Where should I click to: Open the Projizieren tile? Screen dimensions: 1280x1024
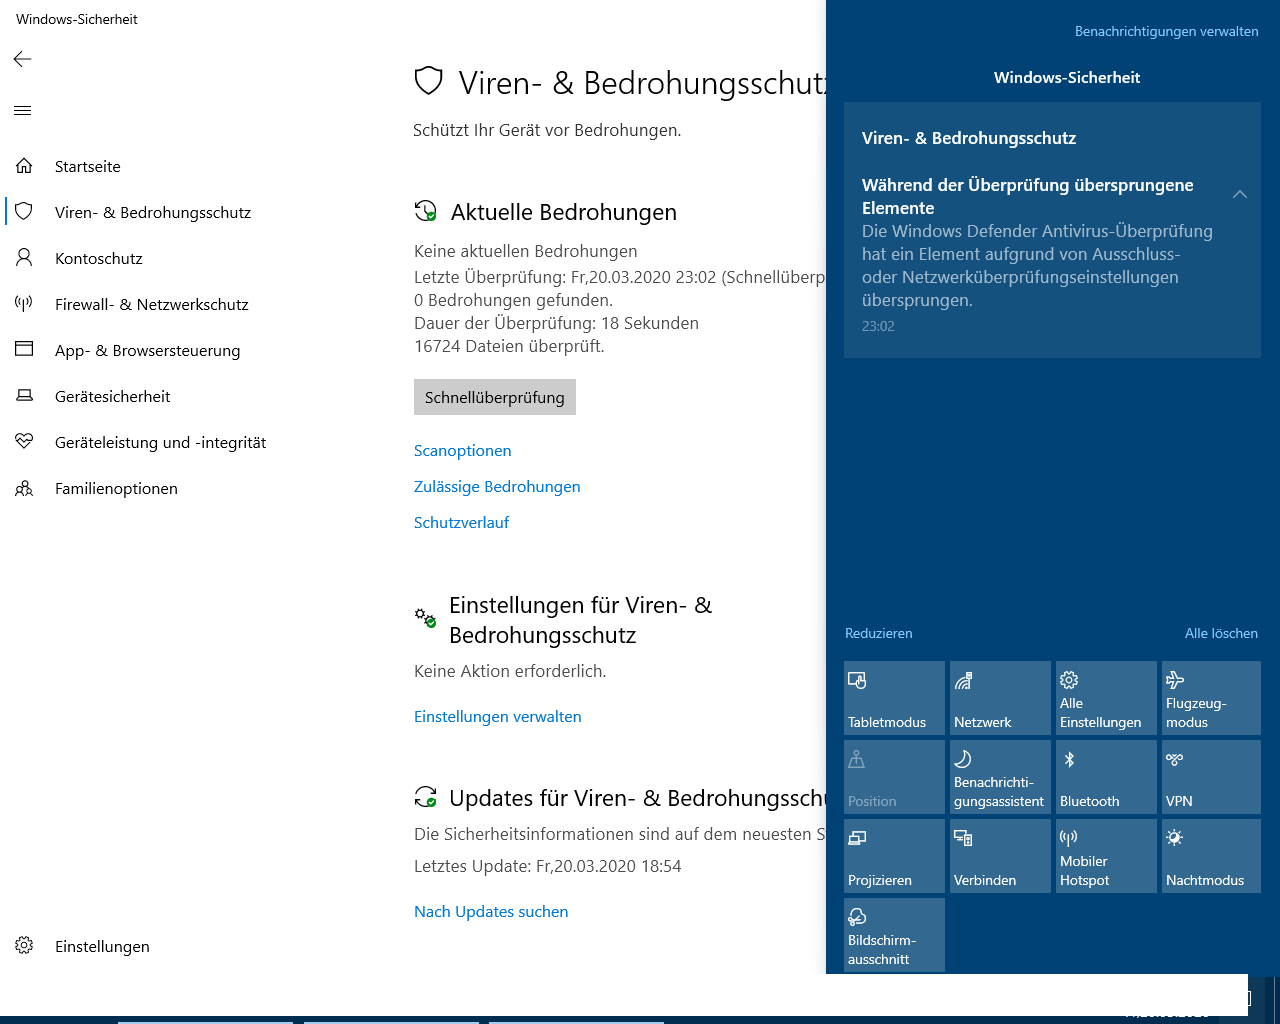[894, 856]
